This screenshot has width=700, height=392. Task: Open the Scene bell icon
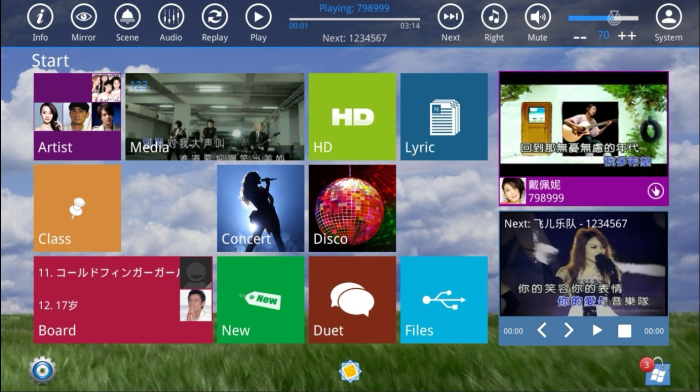[127, 17]
